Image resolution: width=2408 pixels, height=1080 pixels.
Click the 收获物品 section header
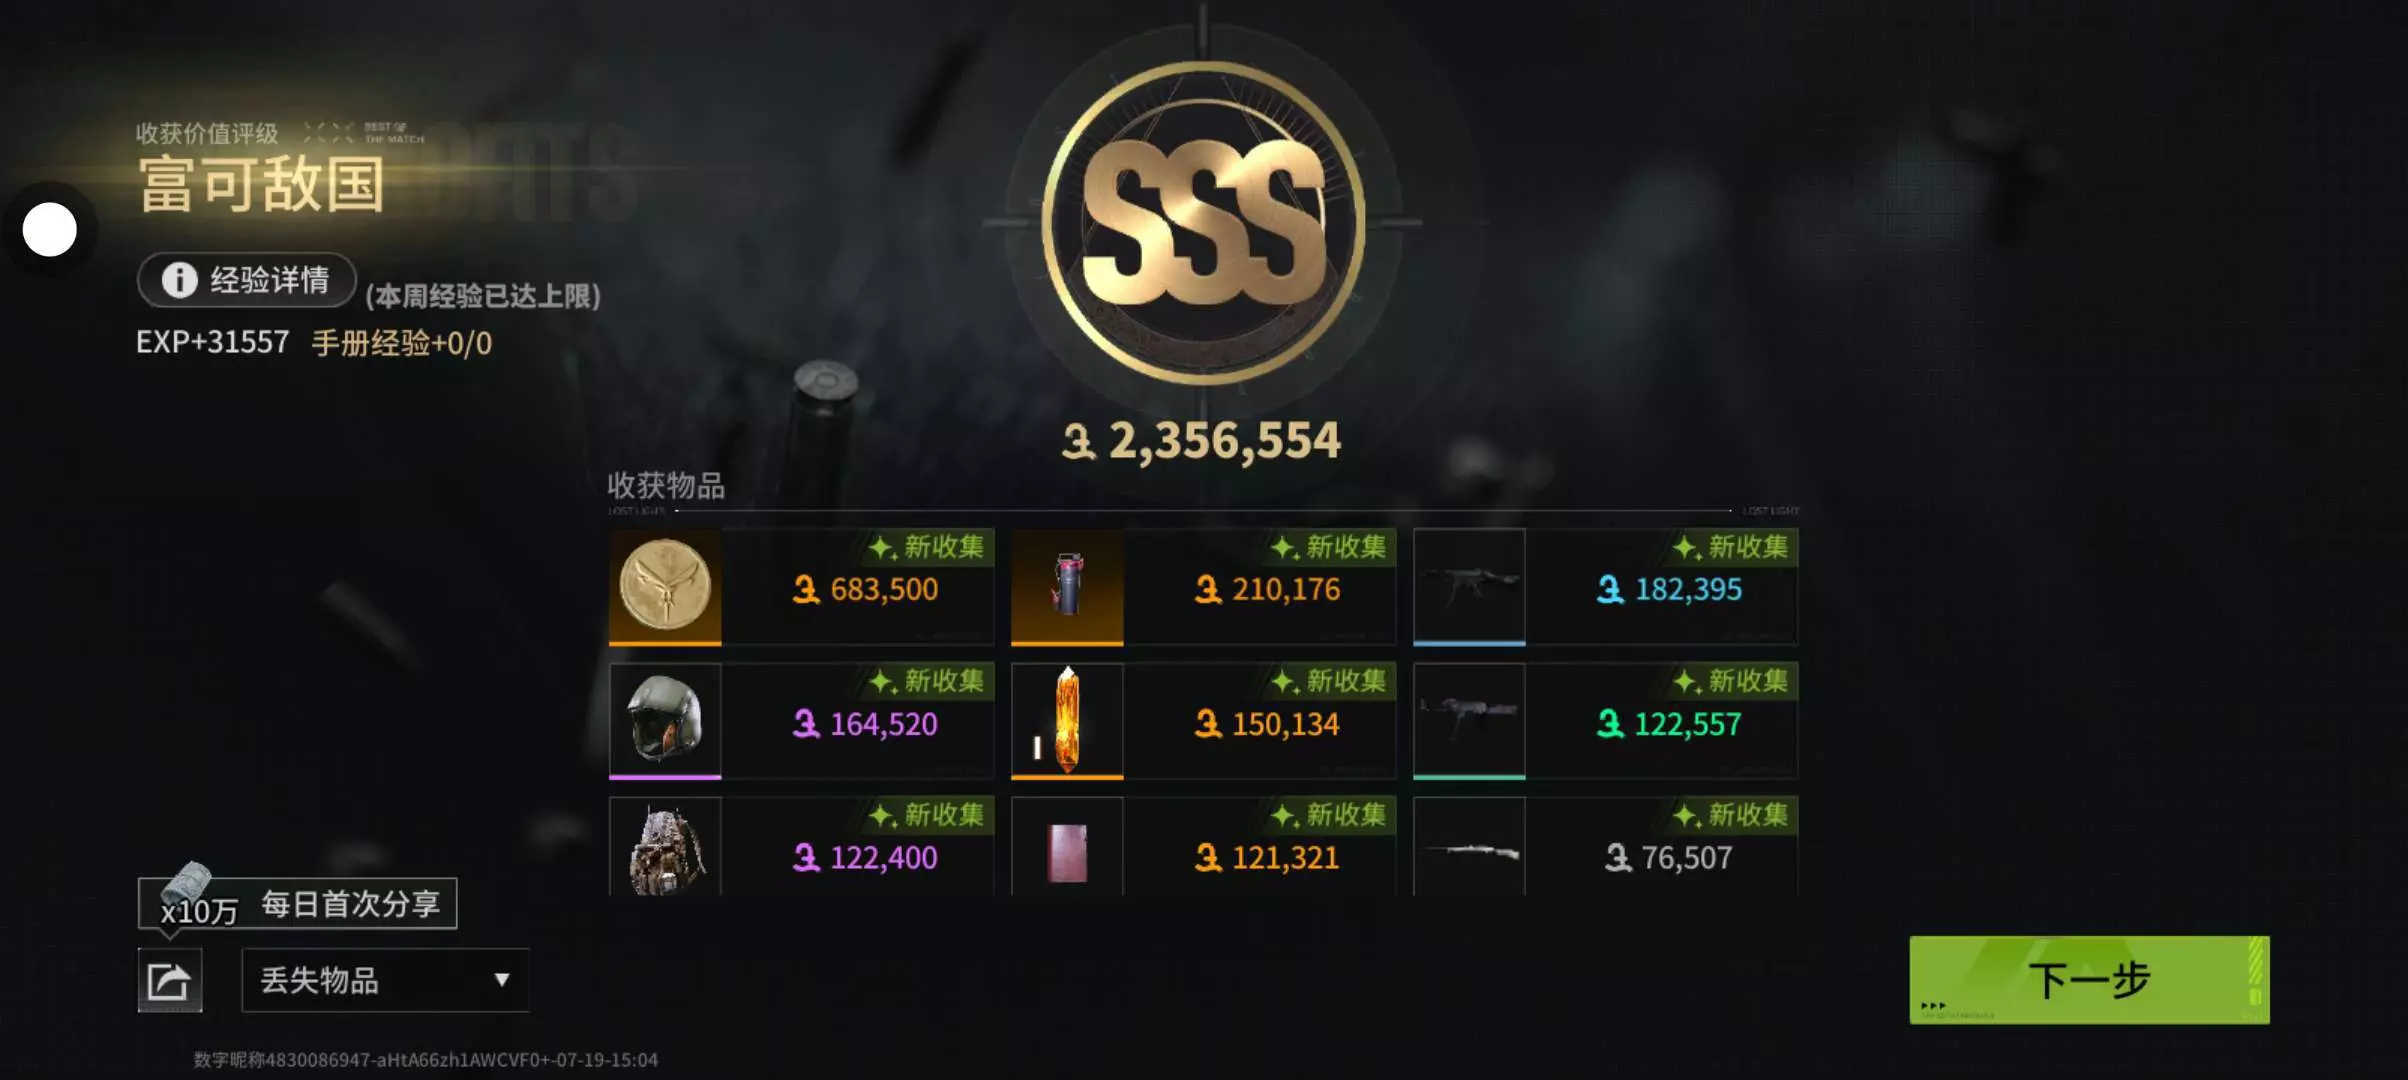pyautogui.click(x=666, y=486)
